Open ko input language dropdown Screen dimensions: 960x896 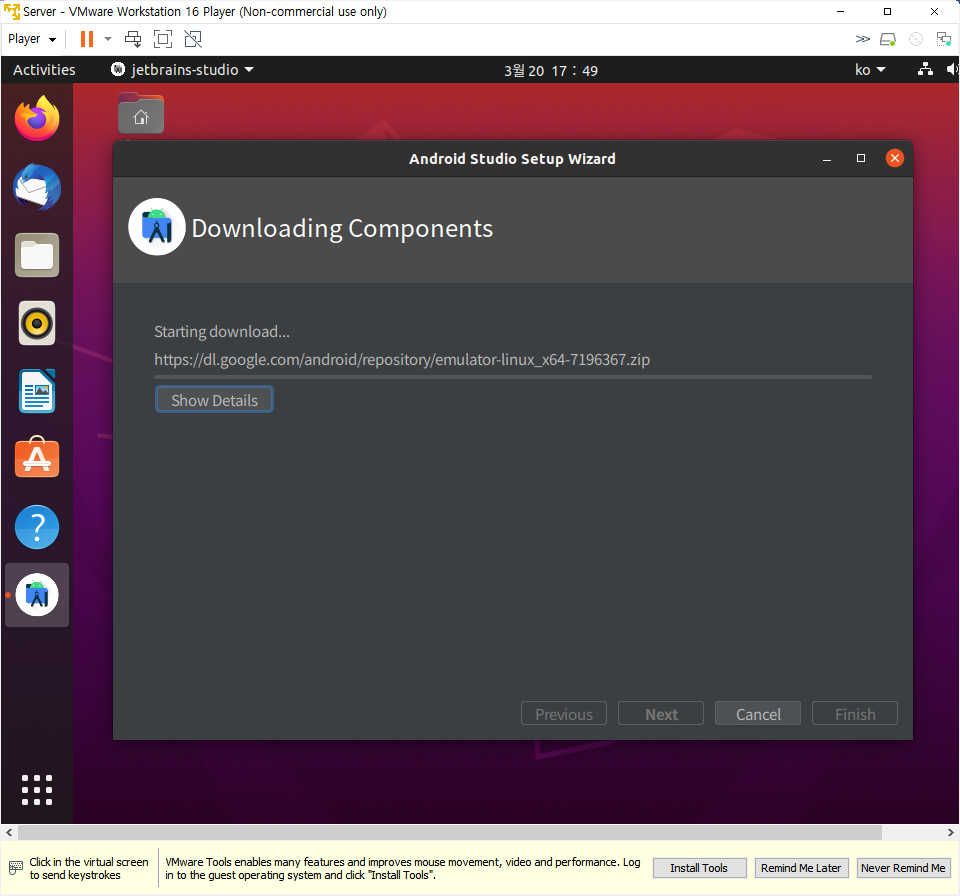click(870, 69)
